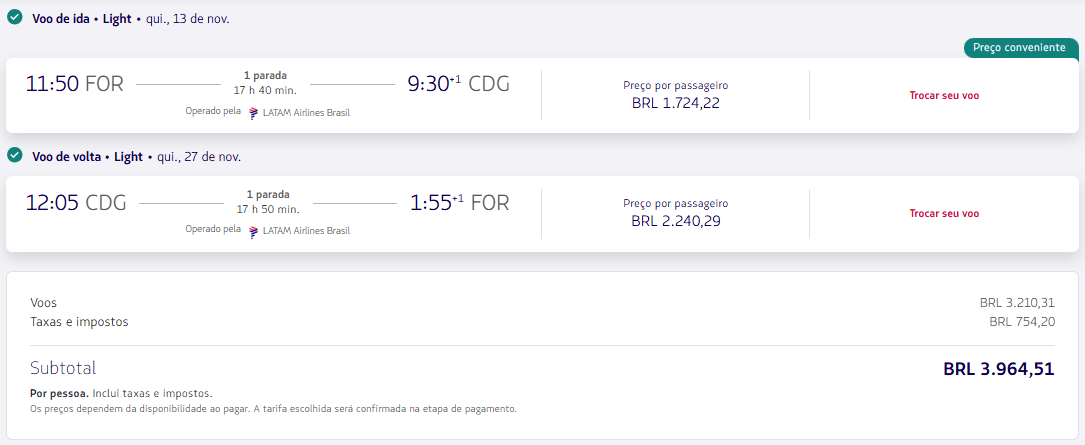Screen dimensions: 1085x445
Task: Change the return flight via Trocar seu voo
Action: tap(944, 213)
